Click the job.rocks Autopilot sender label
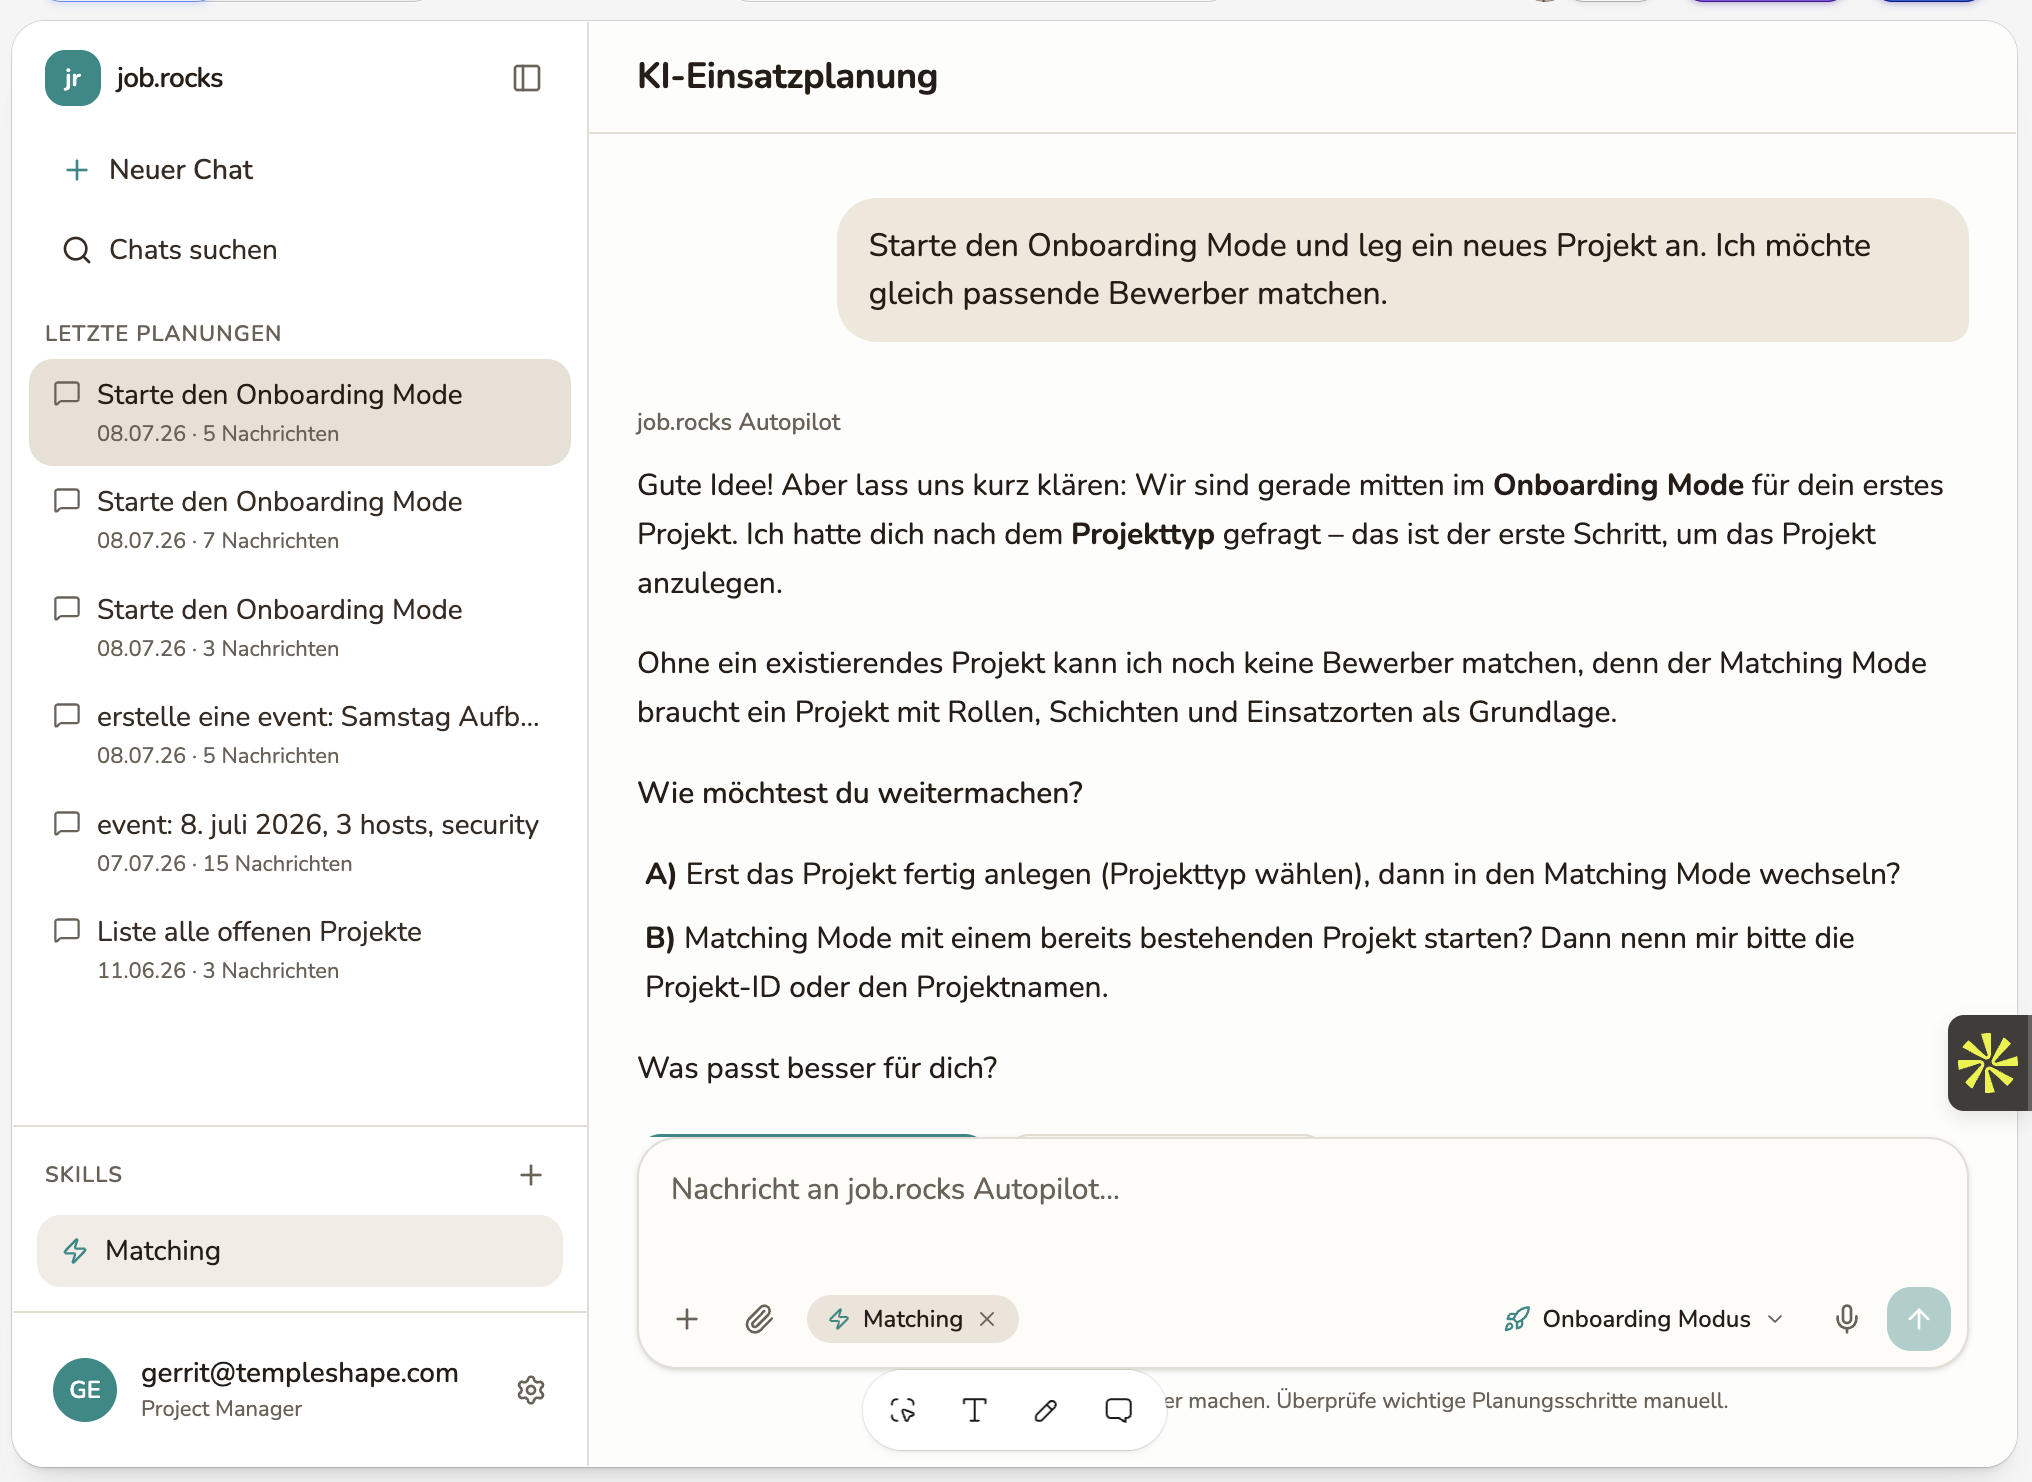Image resolution: width=2032 pixels, height=1482 pixels. pyautogui.click(x=738, y=422)
